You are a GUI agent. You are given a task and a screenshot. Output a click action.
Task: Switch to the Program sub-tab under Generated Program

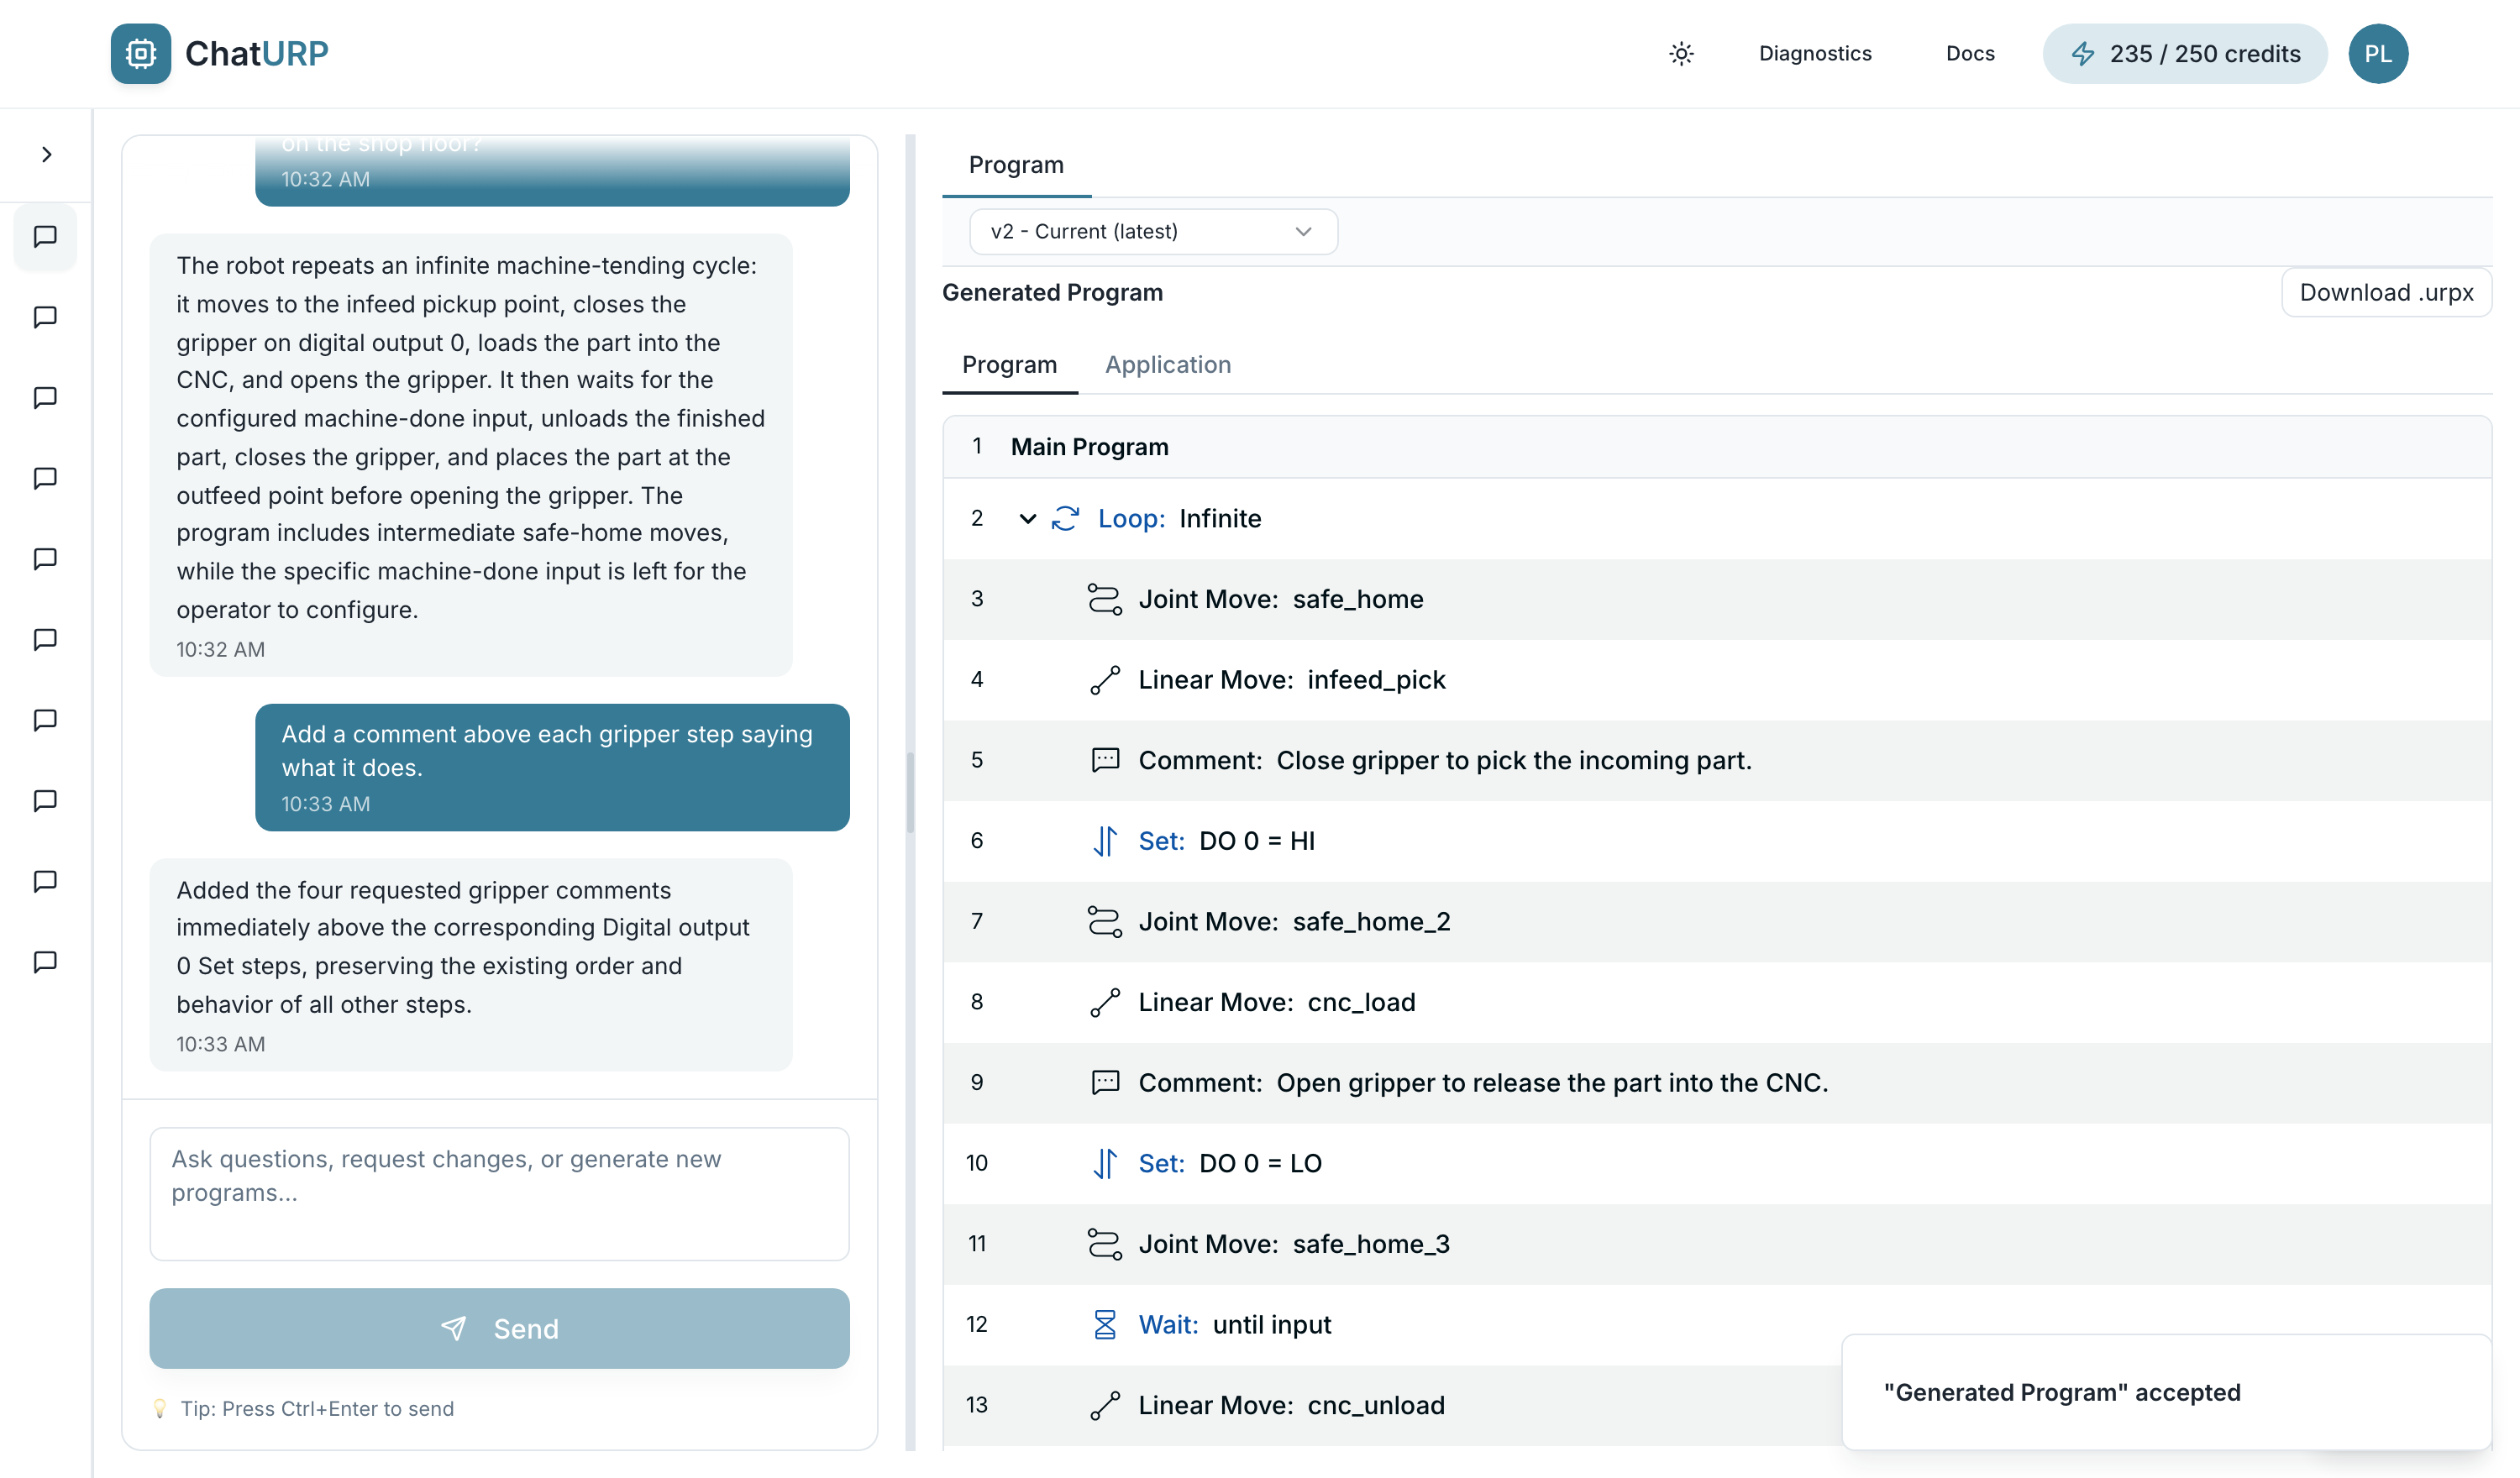1009,365
